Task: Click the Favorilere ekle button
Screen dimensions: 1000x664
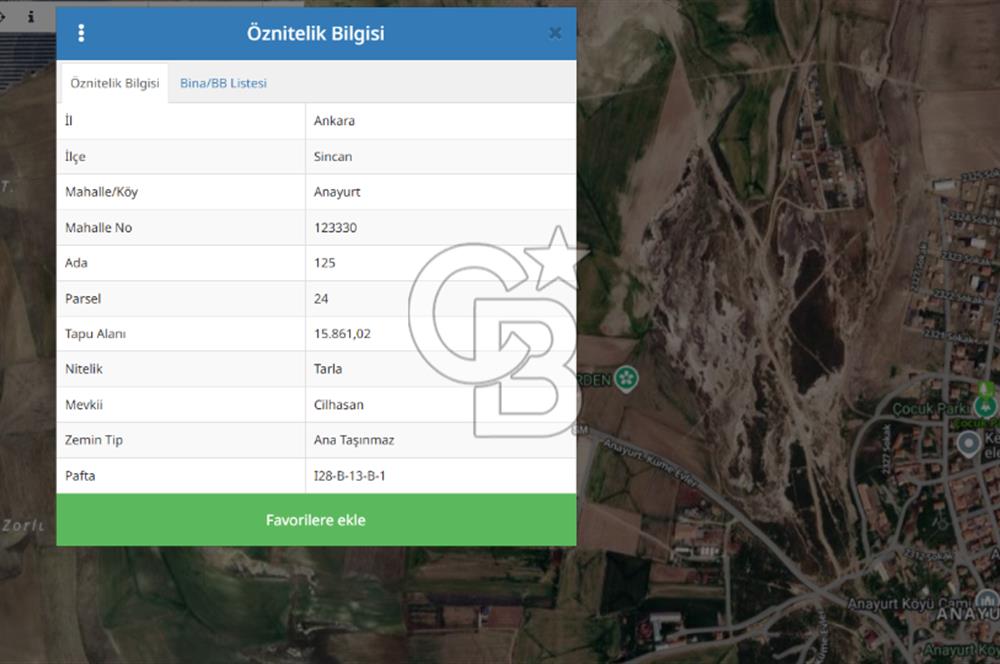Action: click(x=316, y=520)
